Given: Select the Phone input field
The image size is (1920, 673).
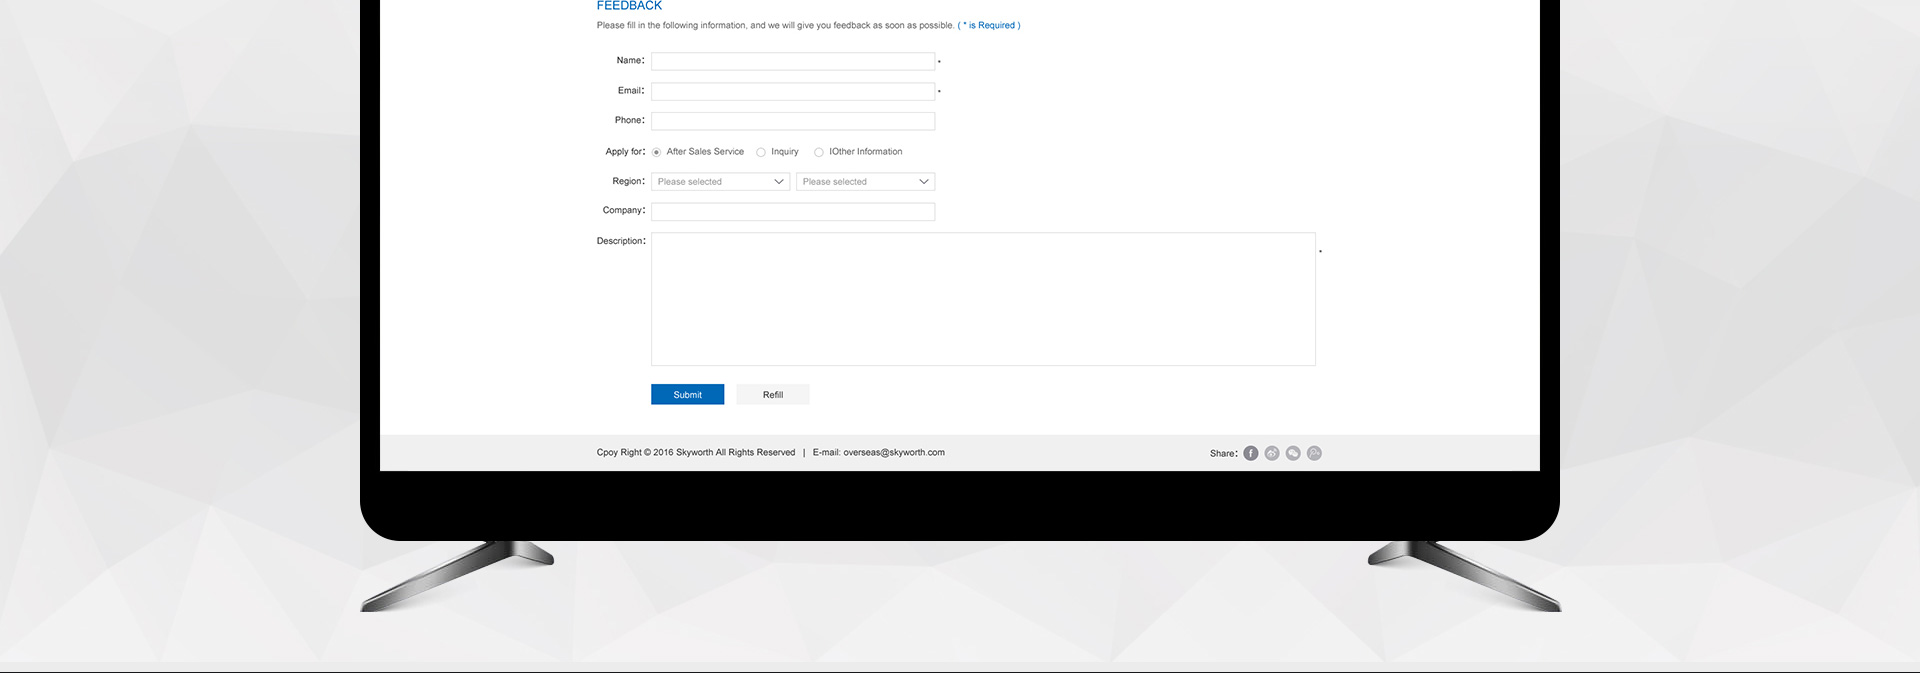Looking at the screenshot, I should tap(792, 121).
